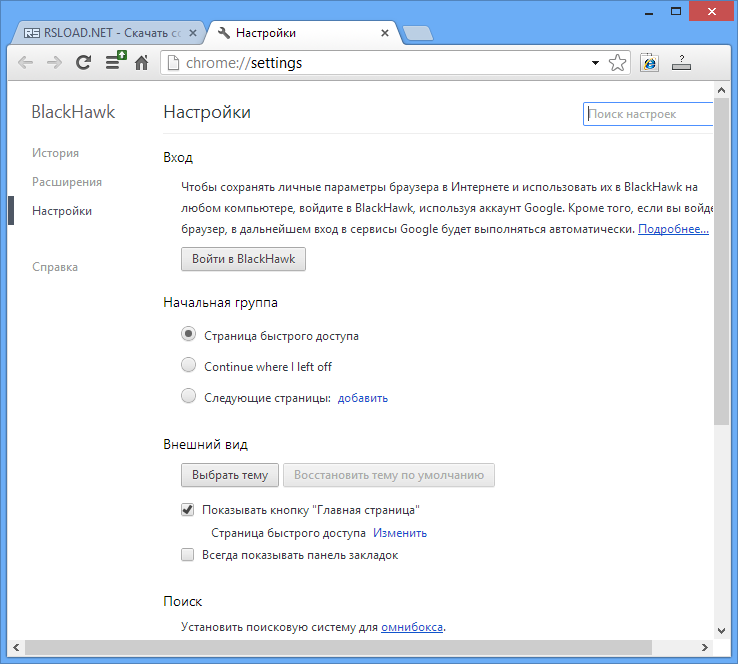Expand the address bar dropdown arrow
Screen dimensions: 738x664
click(595, 63)
